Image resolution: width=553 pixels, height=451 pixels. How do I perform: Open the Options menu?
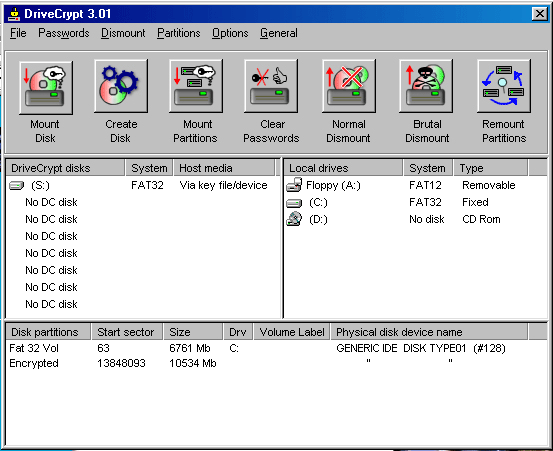pyautogui.click(x=230, y=33)
